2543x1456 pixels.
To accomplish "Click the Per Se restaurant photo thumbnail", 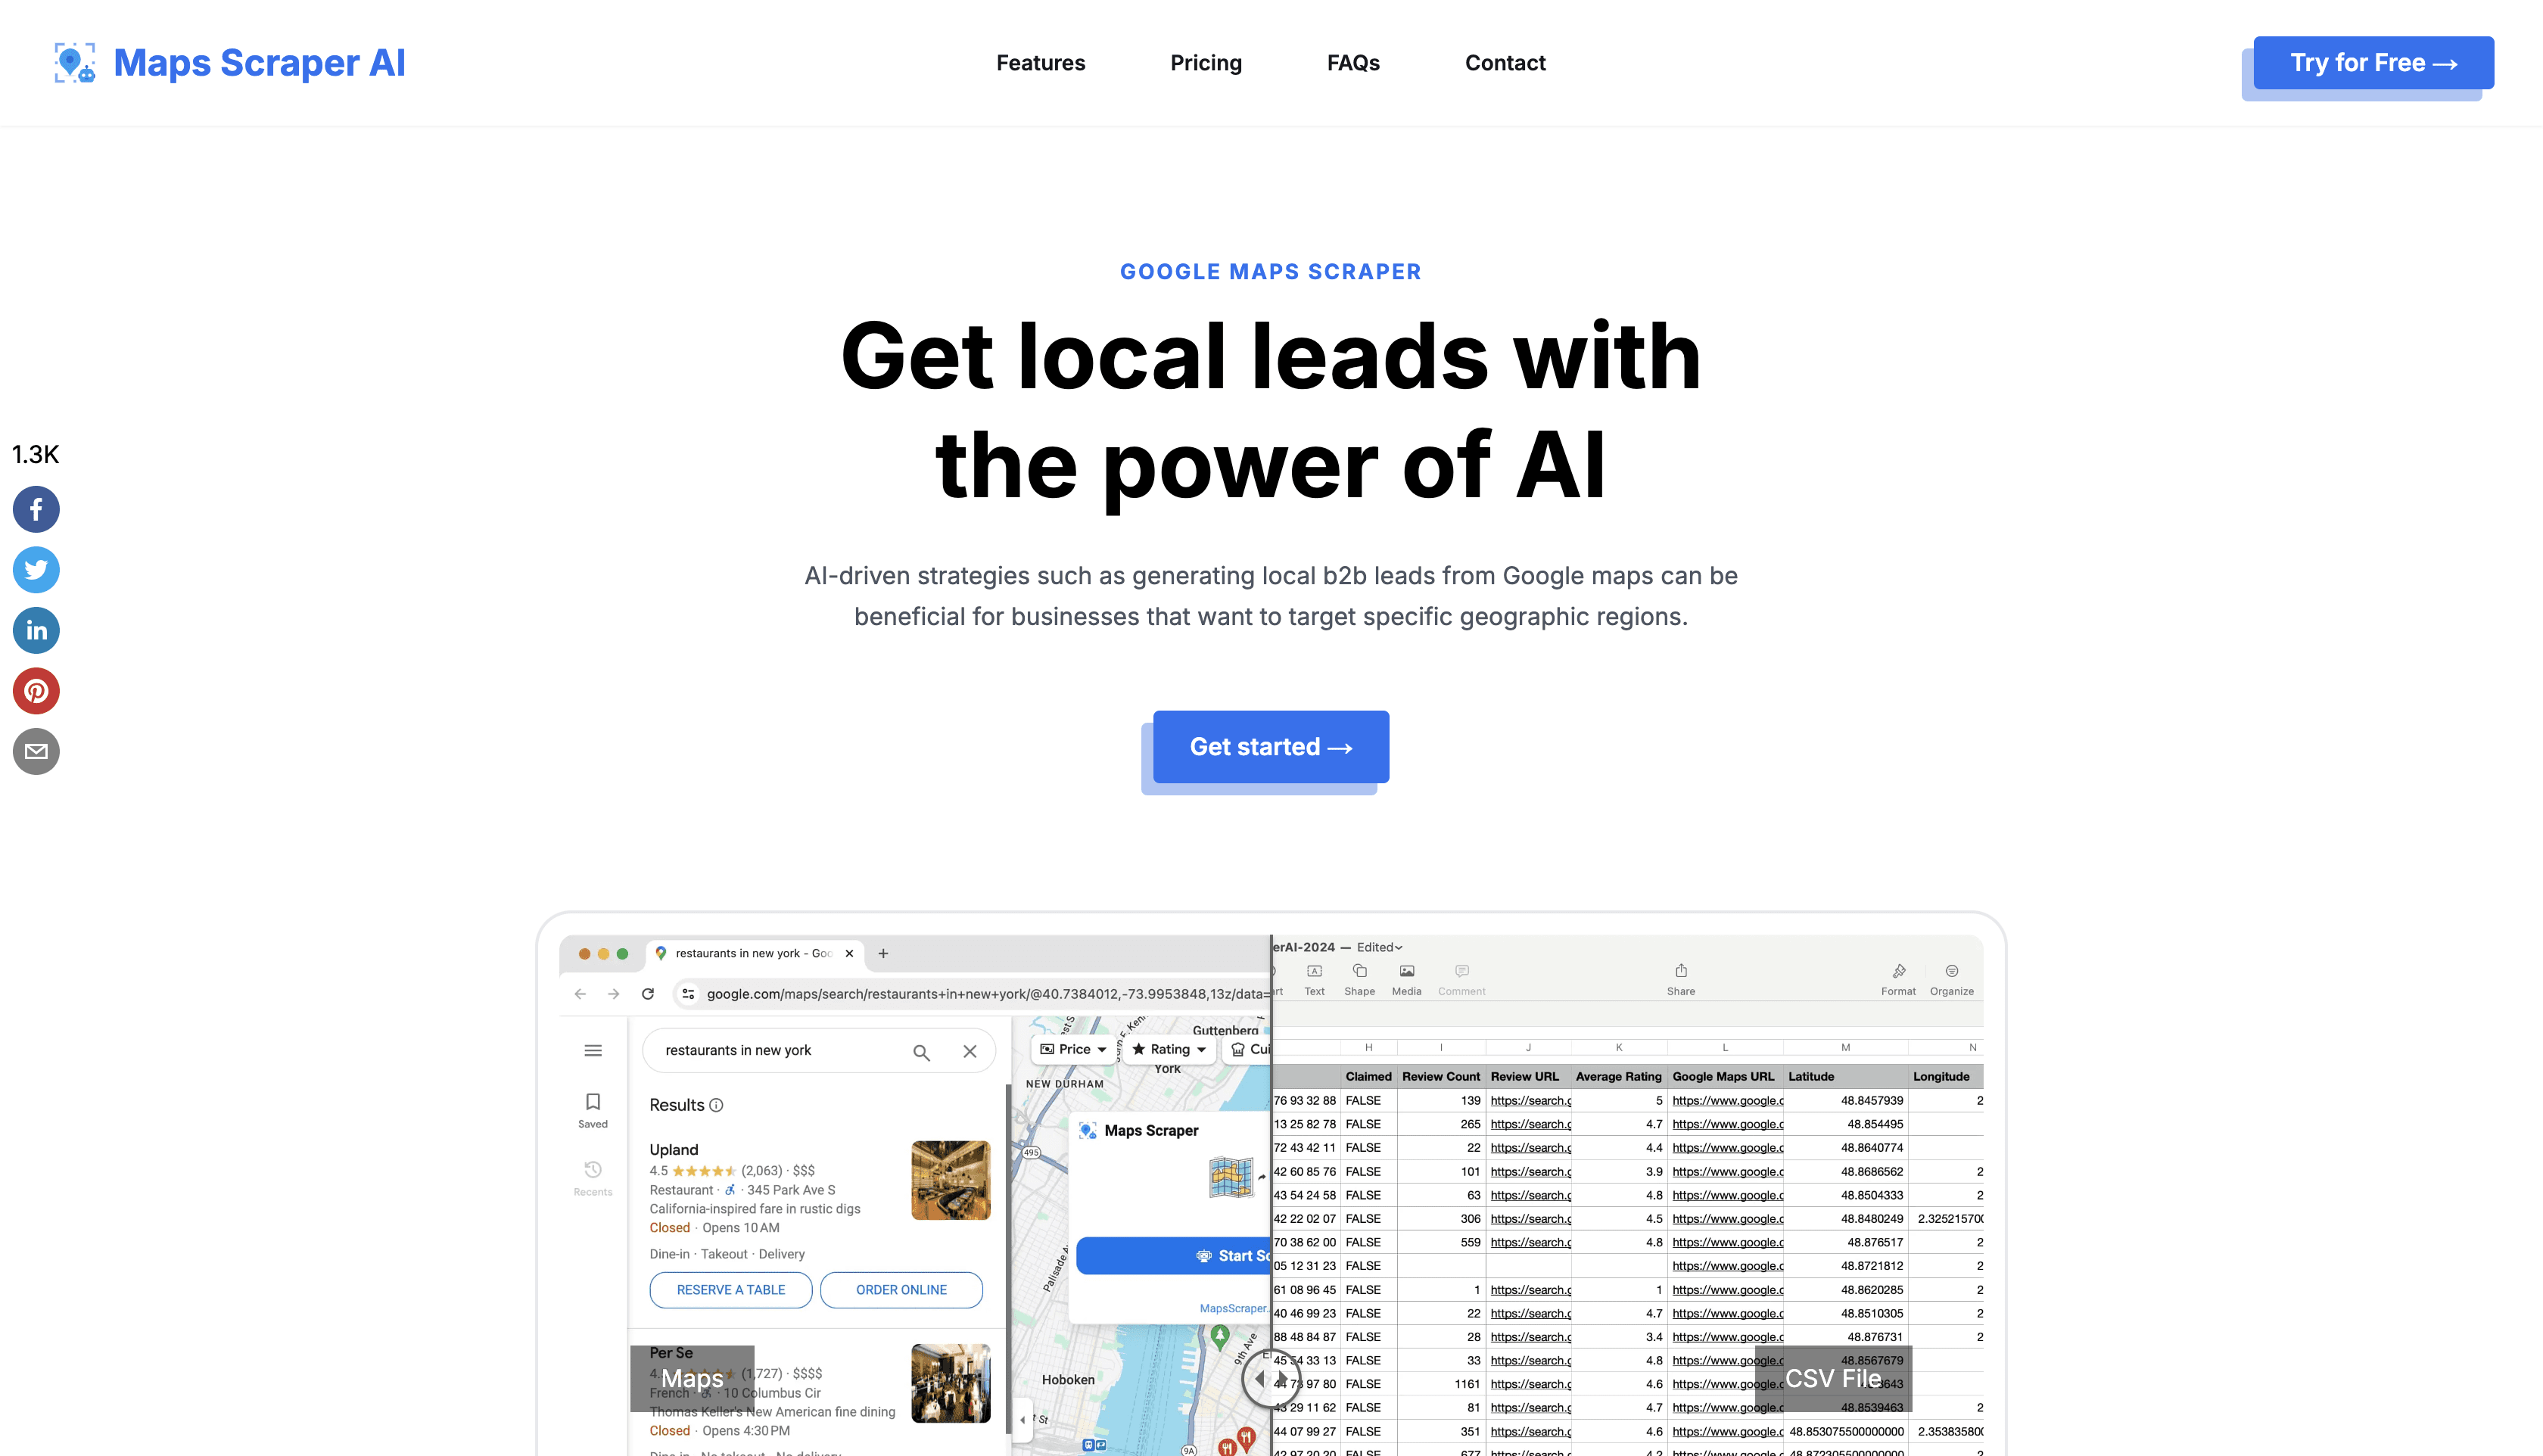I will pos(951,1383).
